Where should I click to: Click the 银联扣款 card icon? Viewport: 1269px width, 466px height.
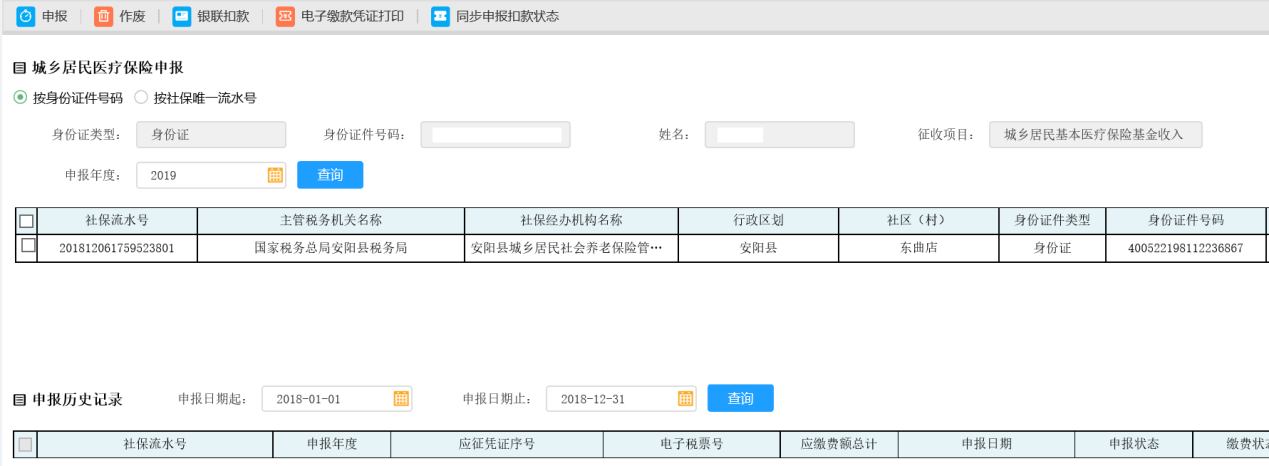point(181,16)
